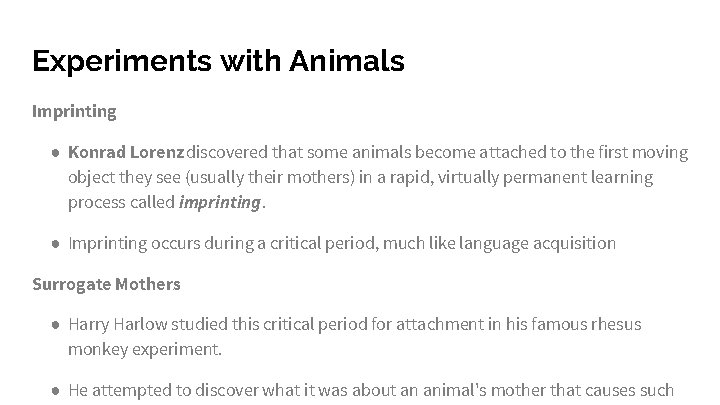The image size is (720, 405).
Task: Click the italic word 'imprinting'
Action: coord(219,202)
